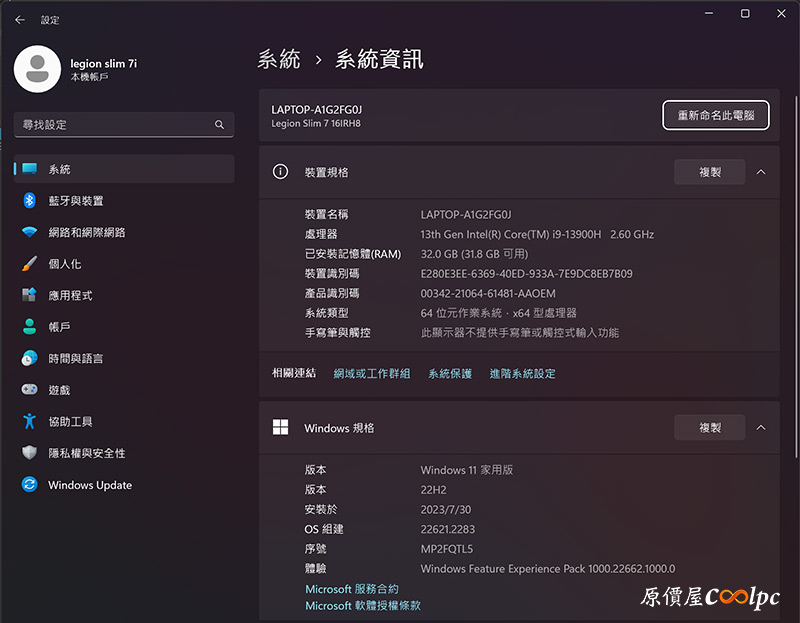This screenshot has height=623, width=800.
Task: Click the Windows Update sync icon
Action: pyautogui.click(x=30, y=484)
